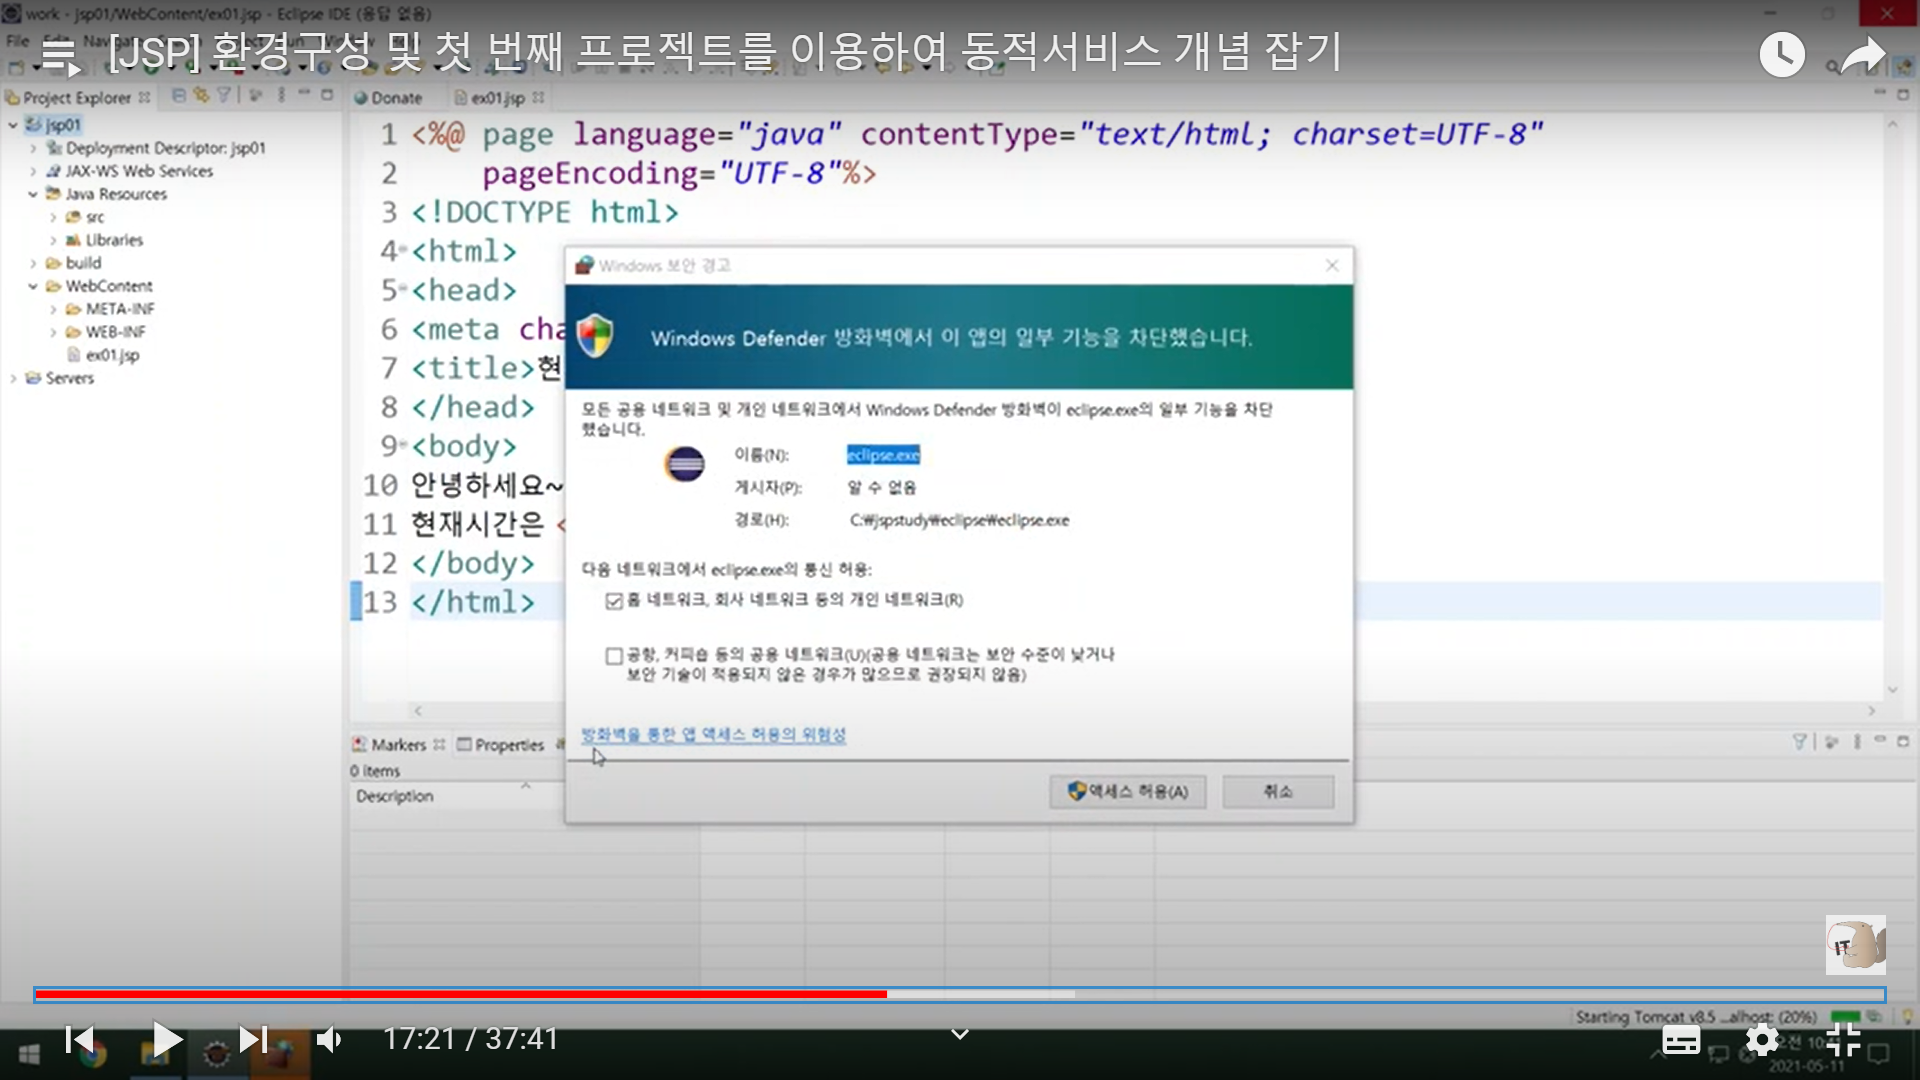Expand the chapters chevron in player controls

(960, 1035)
